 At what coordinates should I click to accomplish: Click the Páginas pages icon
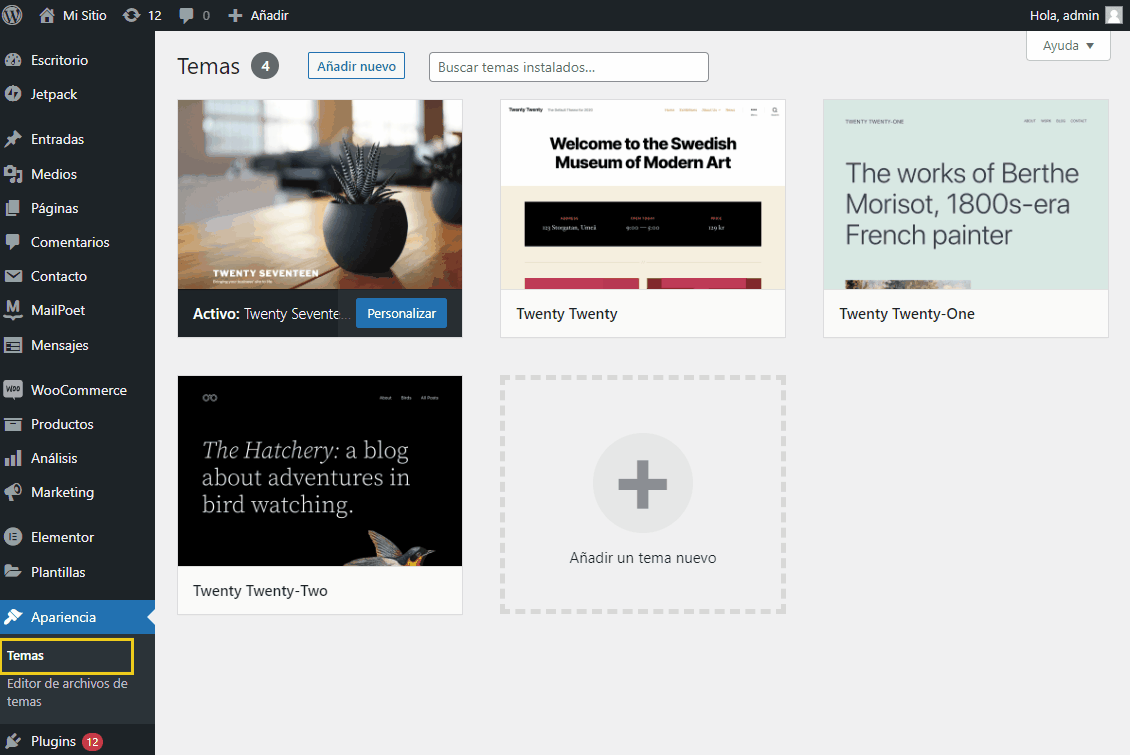click(13, 208)
